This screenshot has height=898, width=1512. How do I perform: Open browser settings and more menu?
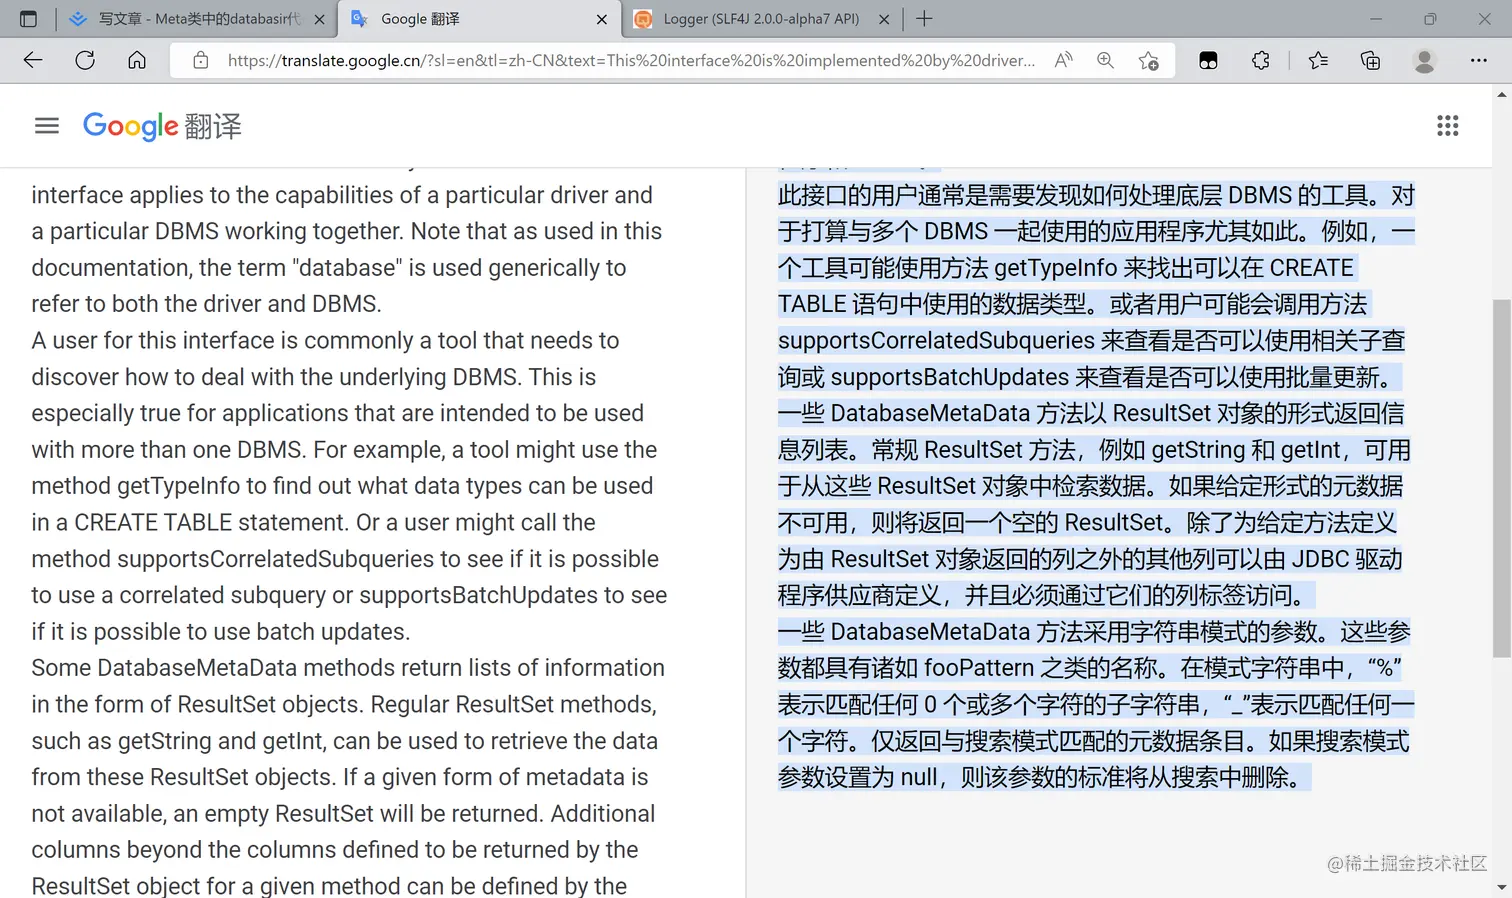[1478, 60]
